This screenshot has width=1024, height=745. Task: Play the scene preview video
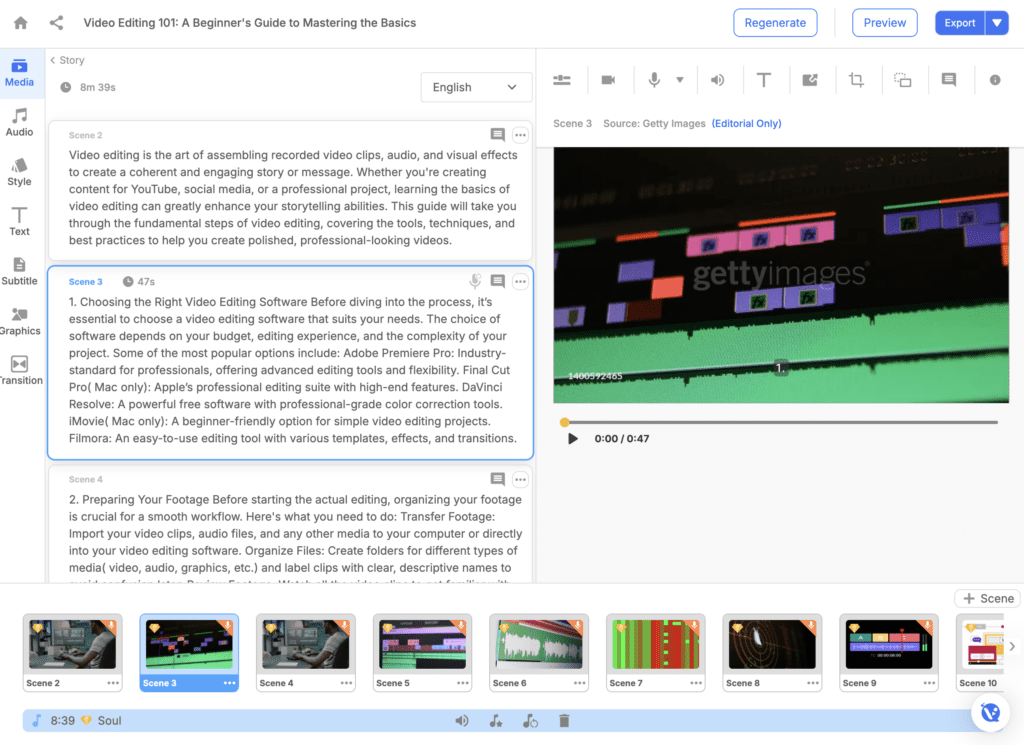pyautogui.click(x=573, y=439)
